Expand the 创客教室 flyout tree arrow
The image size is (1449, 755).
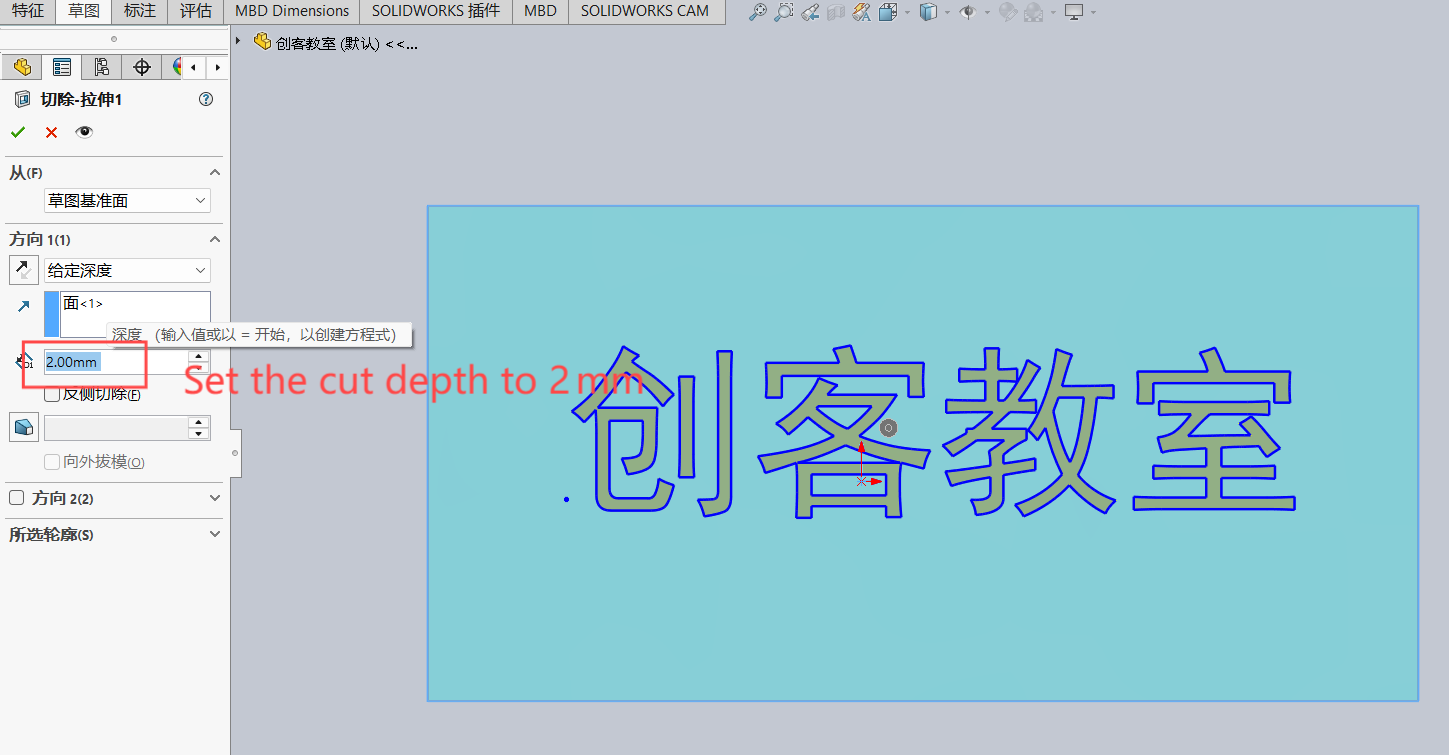238,41
